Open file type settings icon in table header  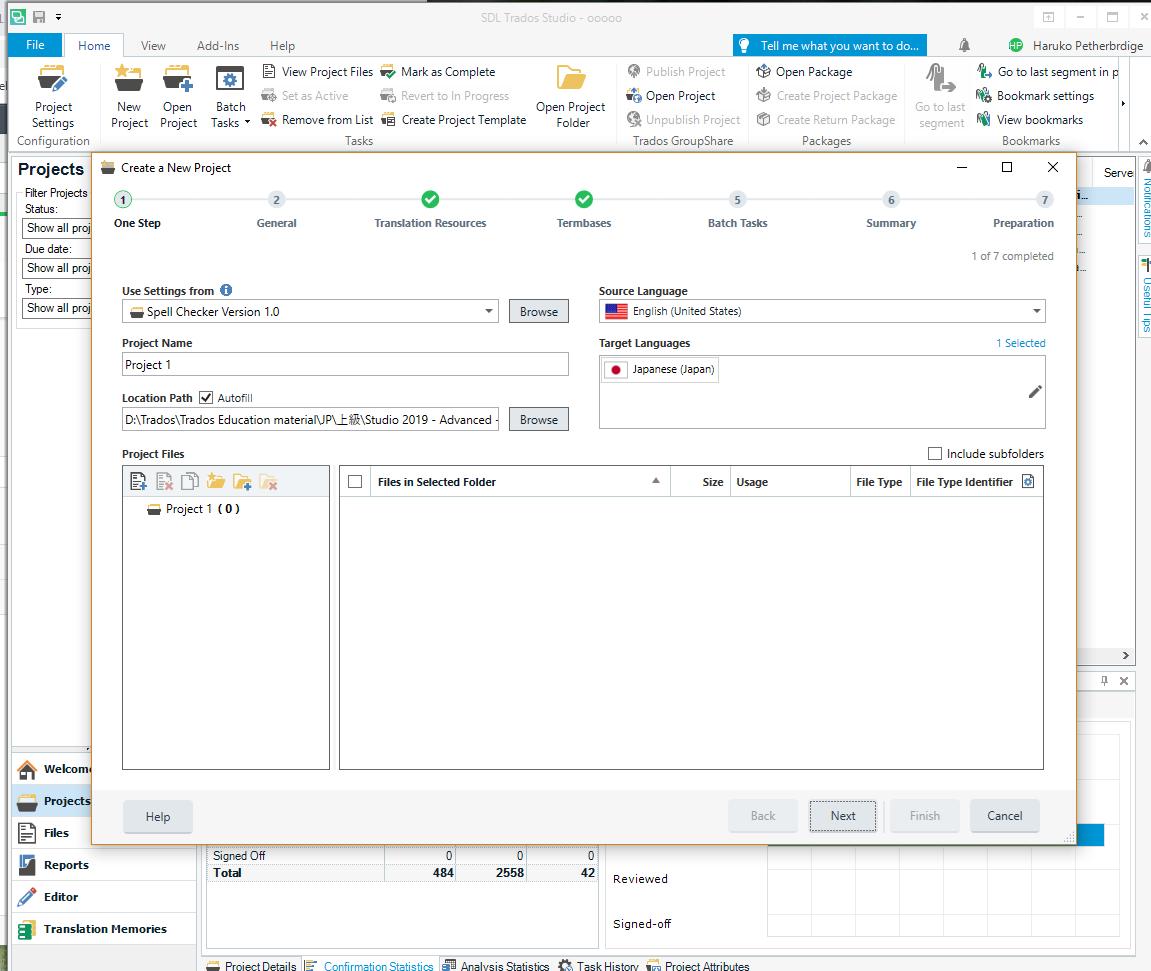click(x=1027, y=482)
